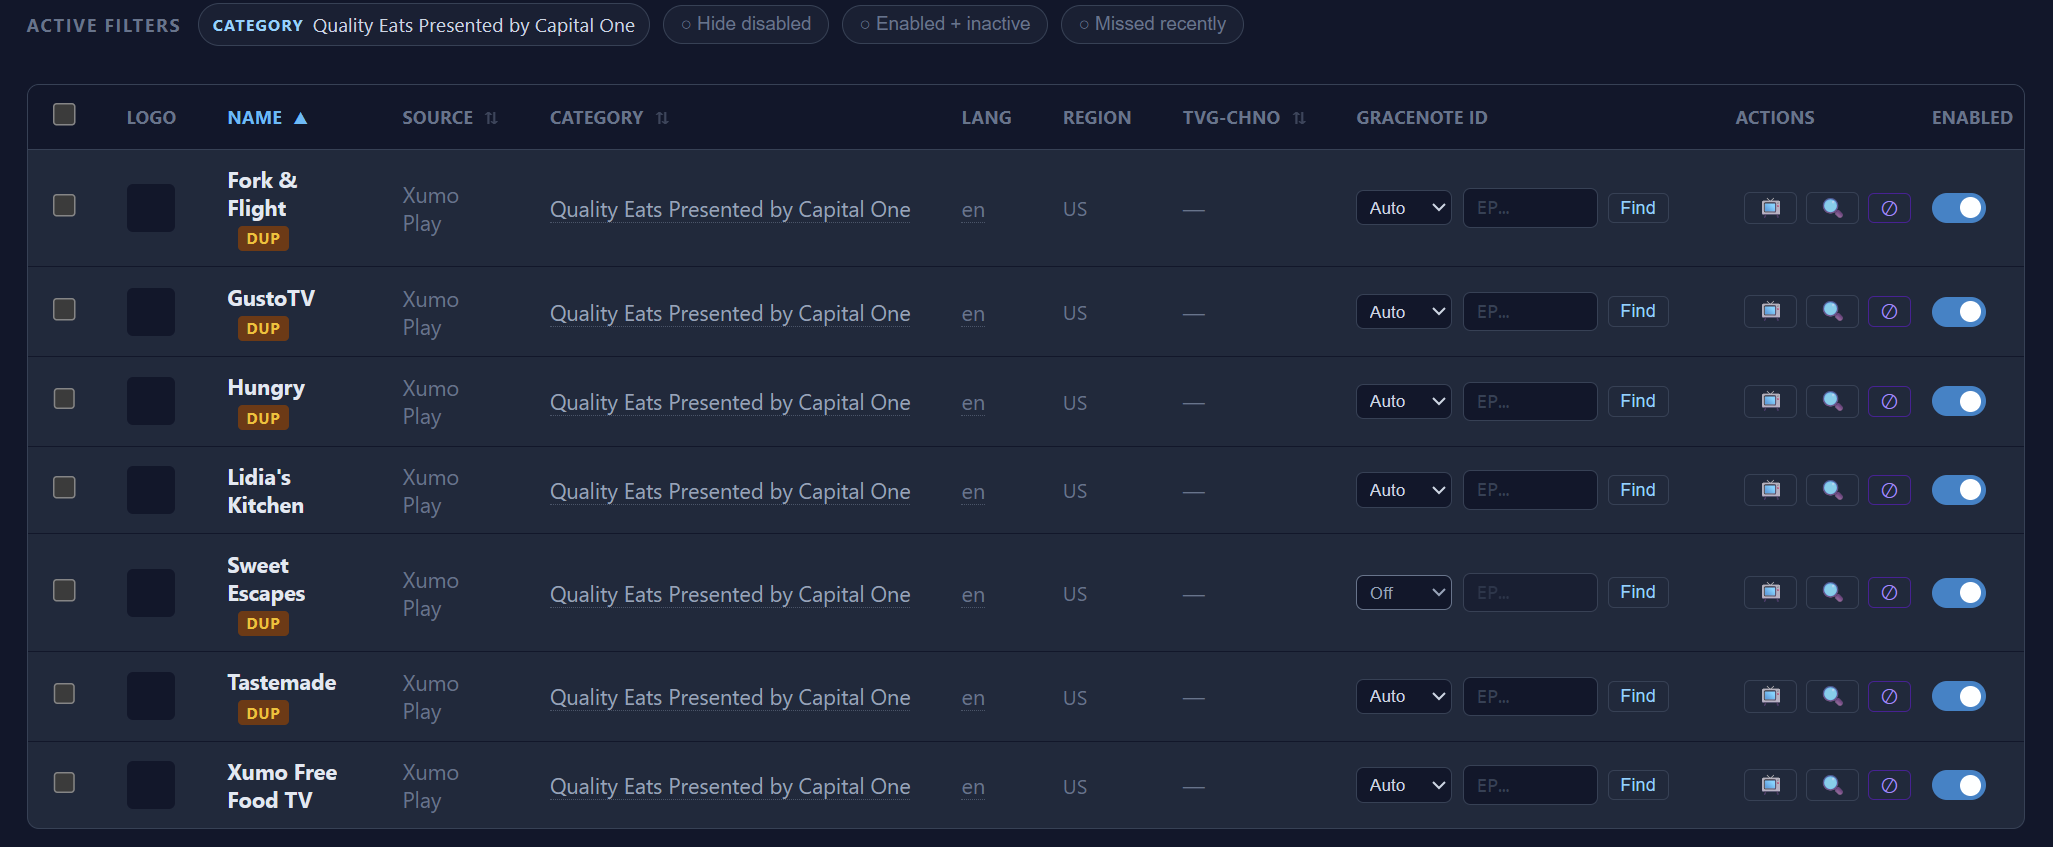
Task: Click the magnifier icon in the Sweet Escapes row
Action: [1832, 593]
